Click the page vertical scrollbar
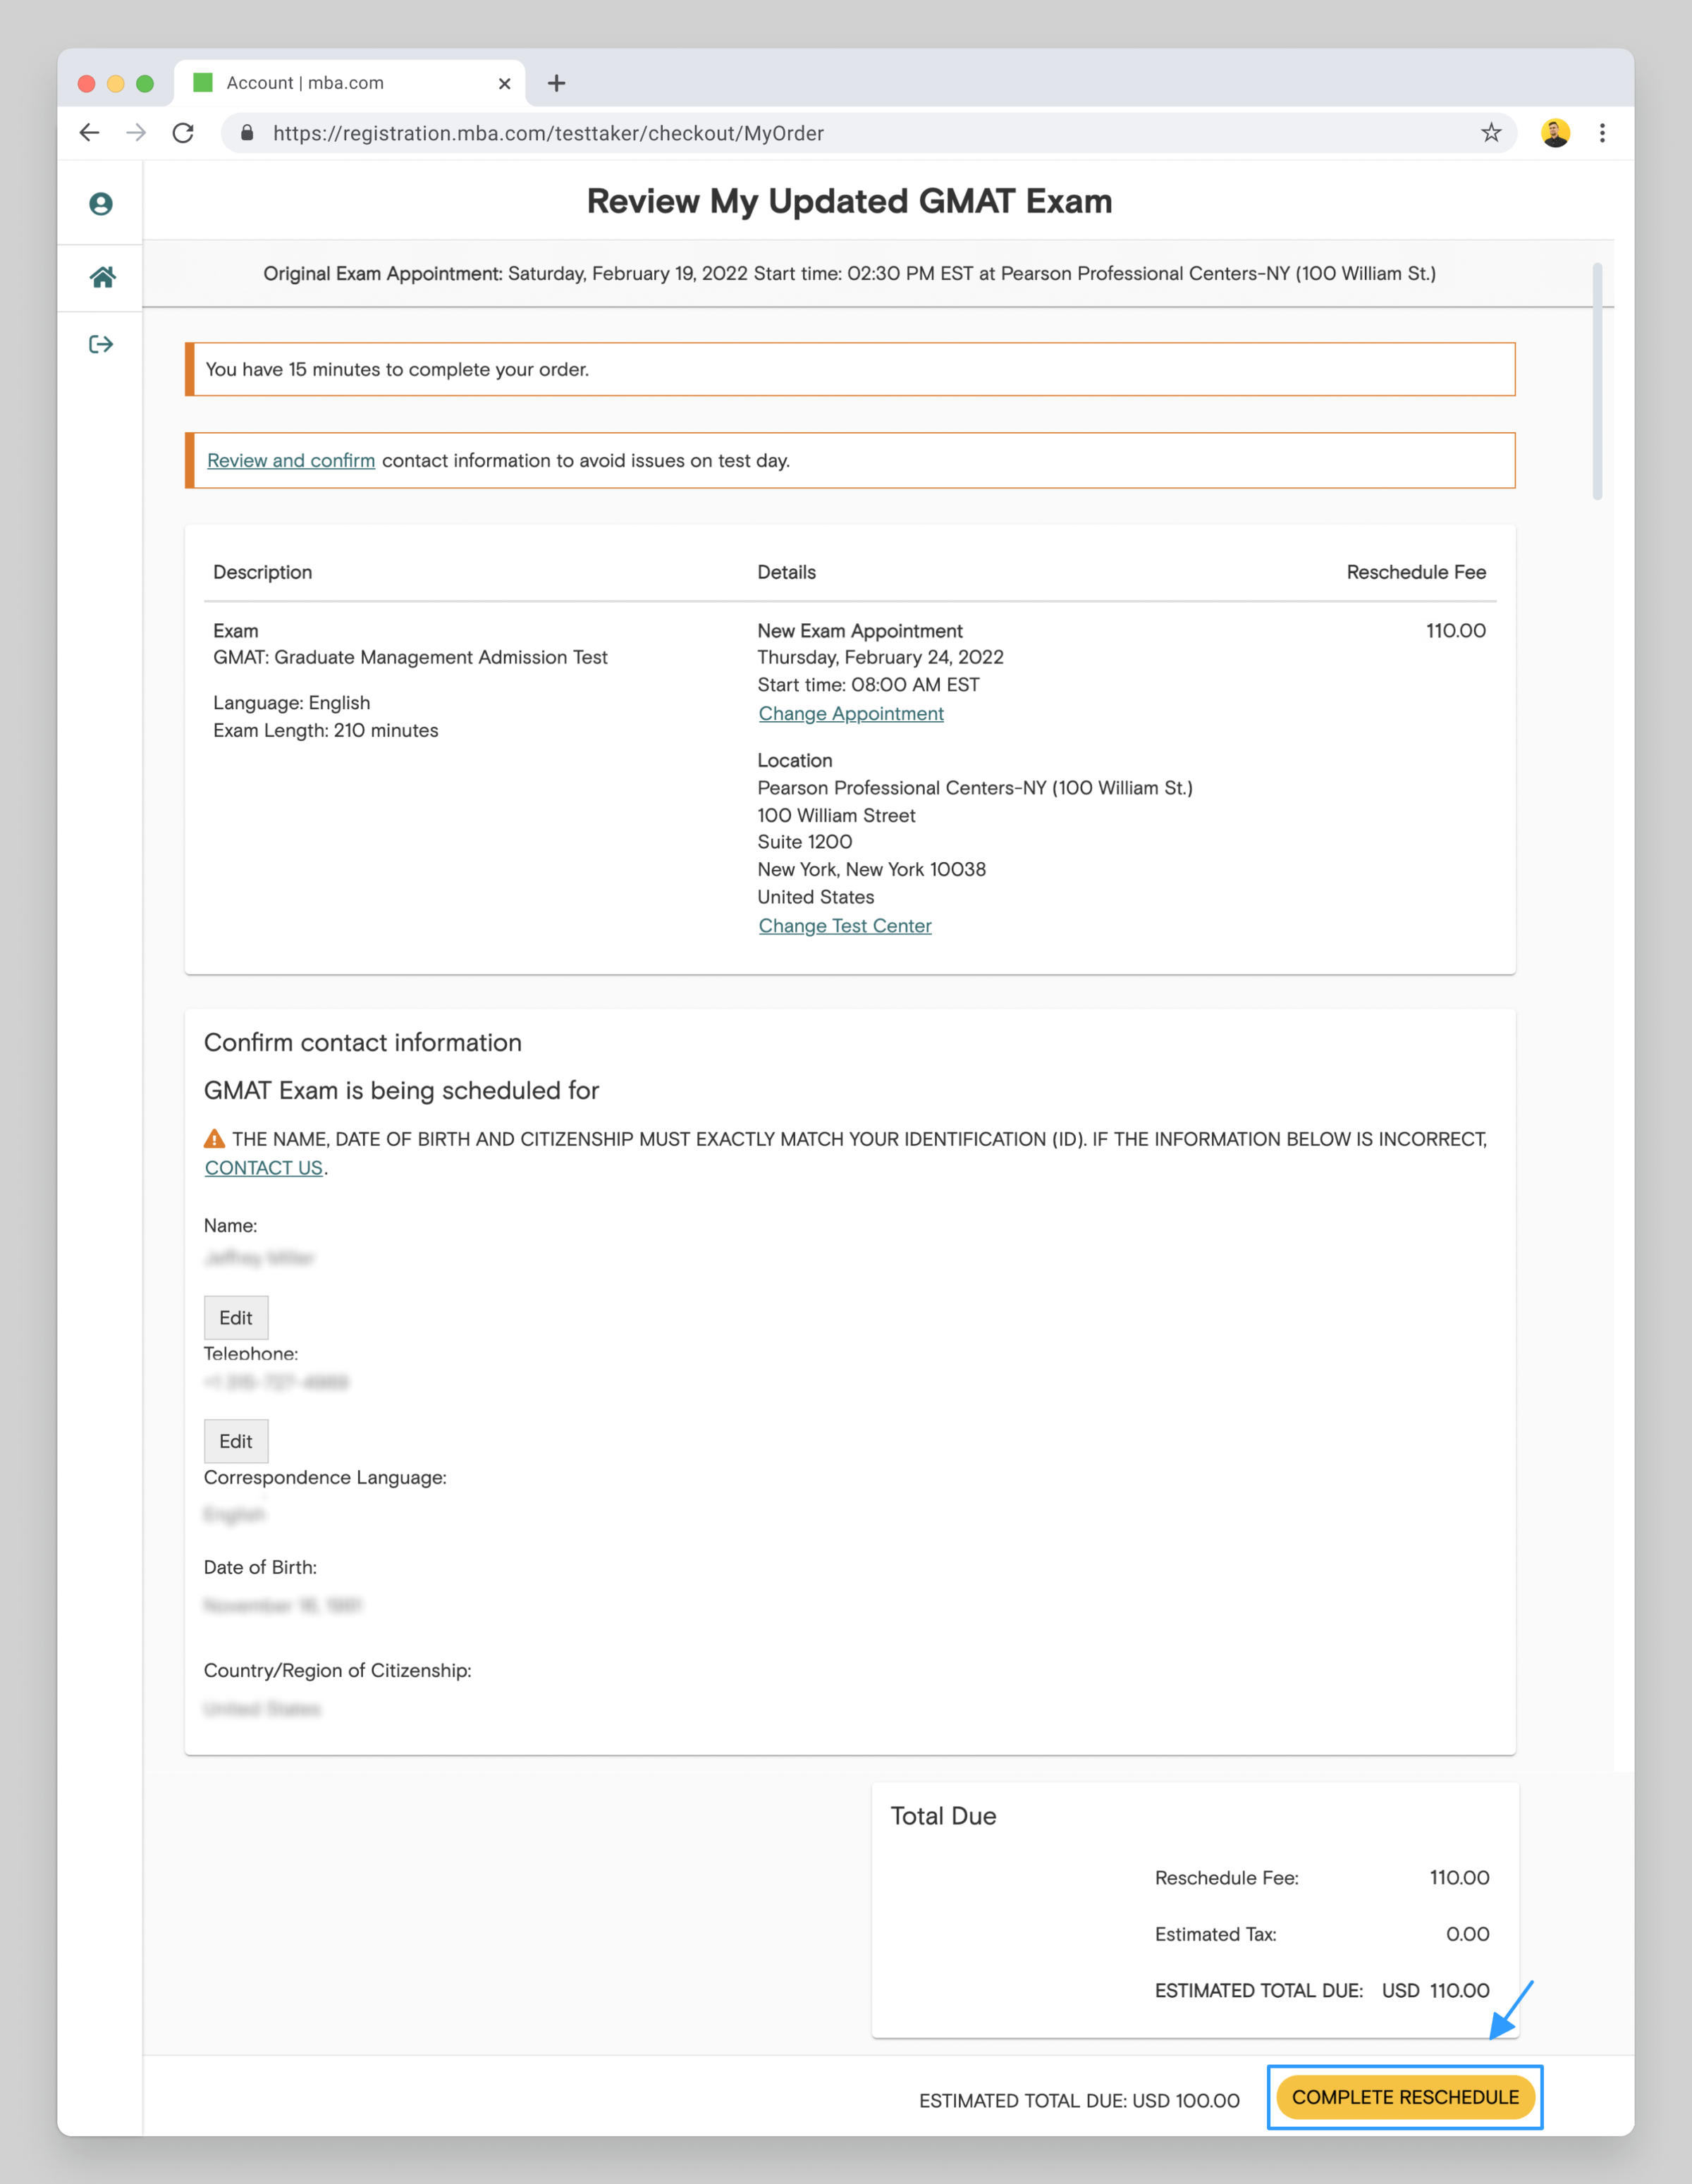 pyautogui.click(x=1597, y=380)
